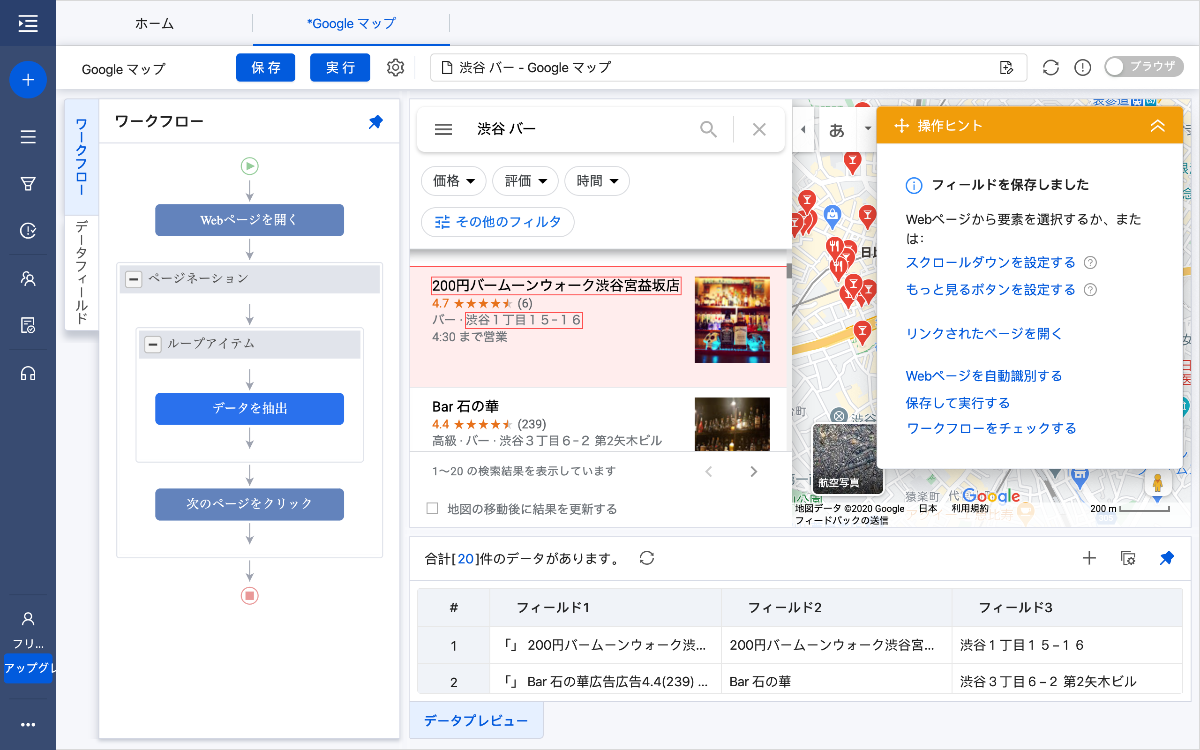Open the document check icon in sidebar

tap(28, 325)
